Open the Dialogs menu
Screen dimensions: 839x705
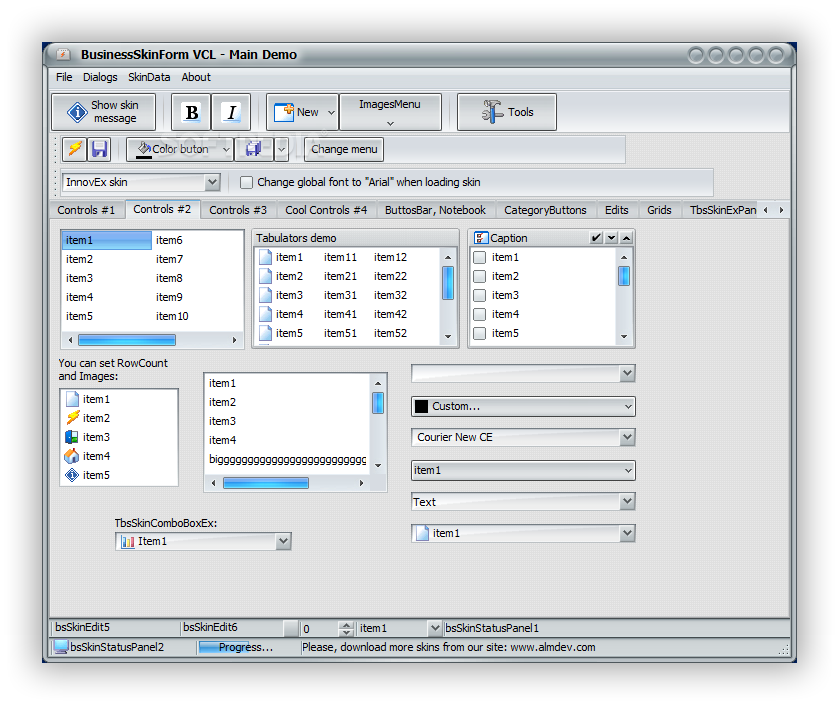tap(100, 77)
